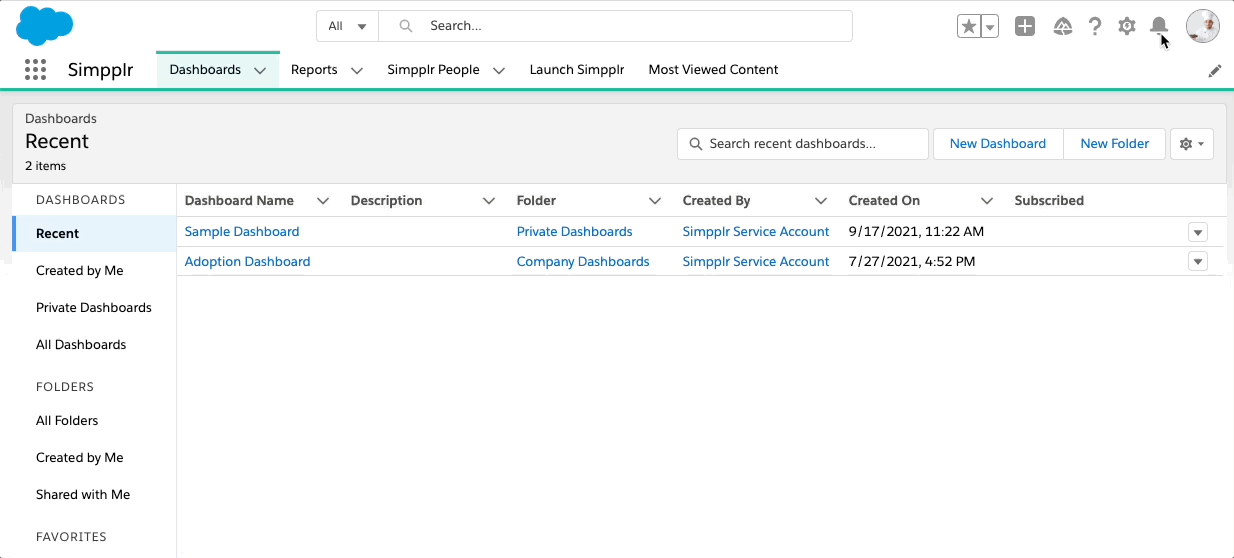Viewport: 1234px width, 558px height.
Task: Expand the Reports tab chevron menu
Action: 356,71
